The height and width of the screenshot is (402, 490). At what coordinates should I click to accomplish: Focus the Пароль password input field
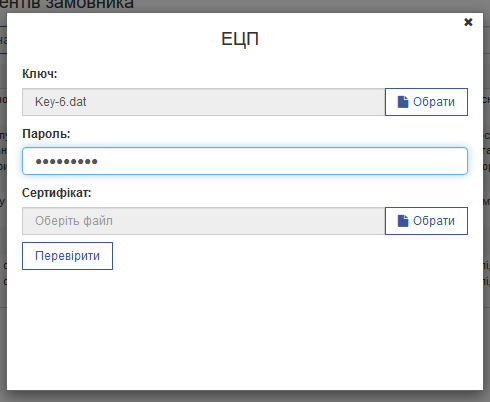point(245,161)
